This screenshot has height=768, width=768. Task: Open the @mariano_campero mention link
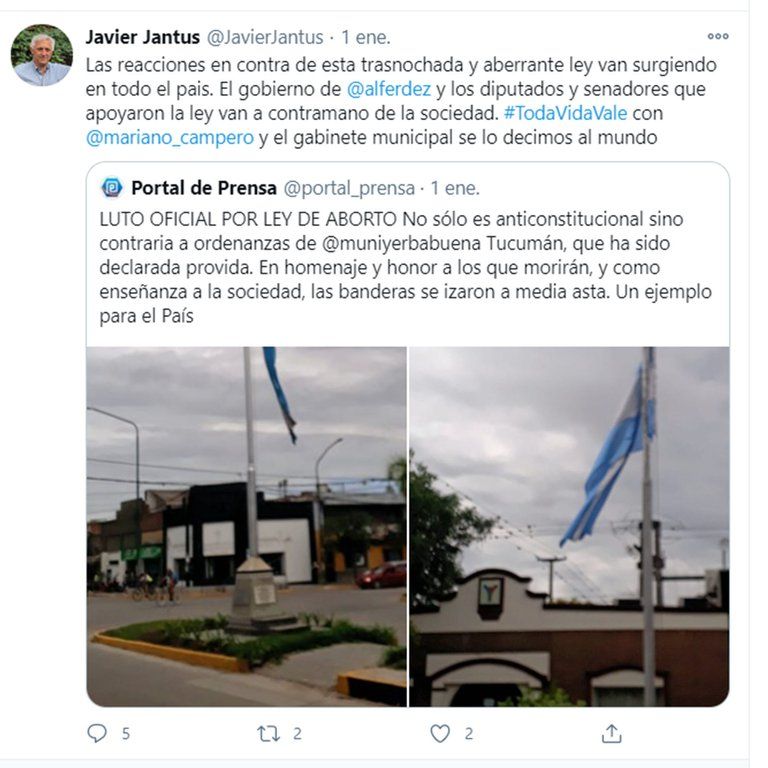point(170,138)
